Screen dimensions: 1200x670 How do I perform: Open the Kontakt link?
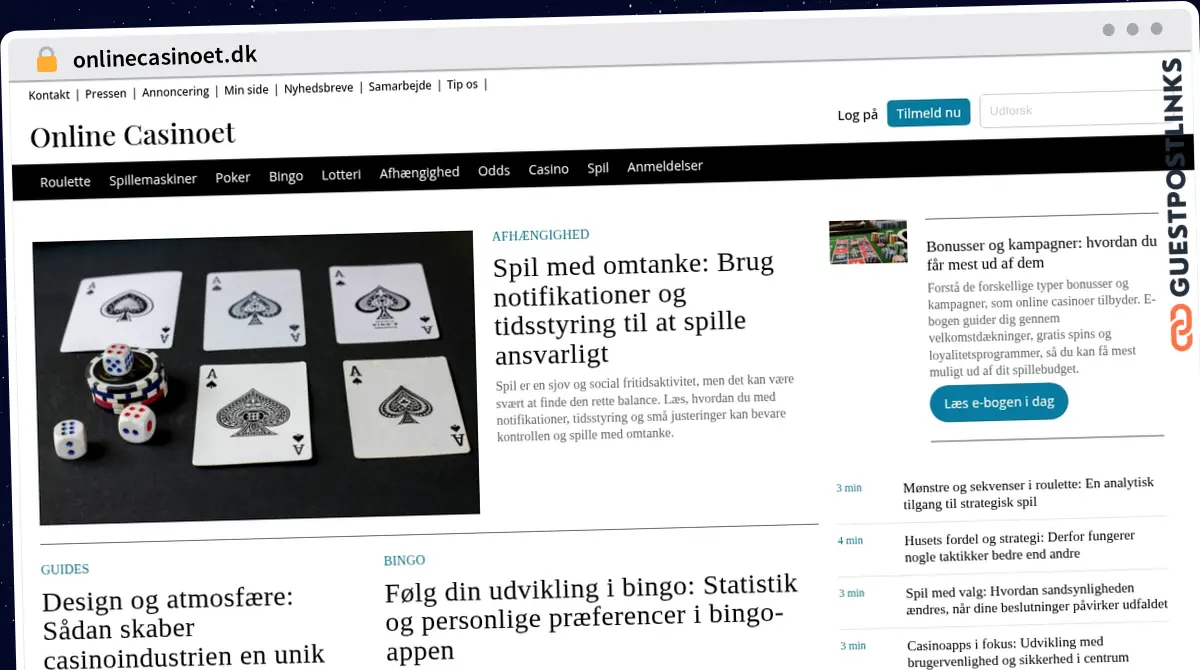(x=49, y=95)
